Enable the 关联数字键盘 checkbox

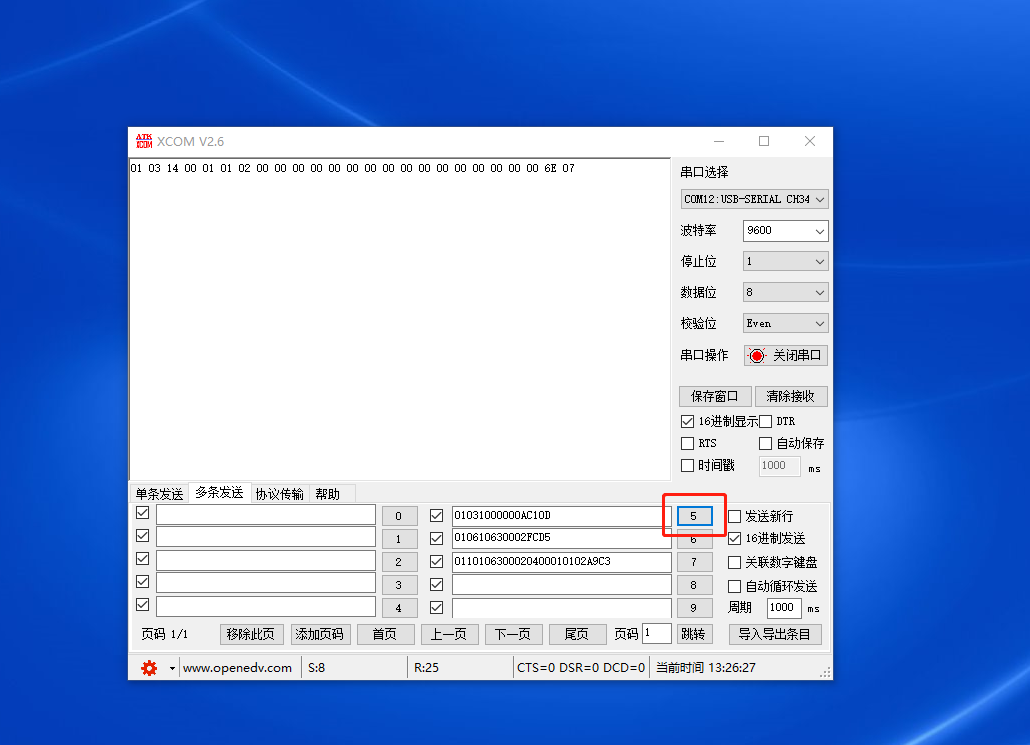point(734,562)
